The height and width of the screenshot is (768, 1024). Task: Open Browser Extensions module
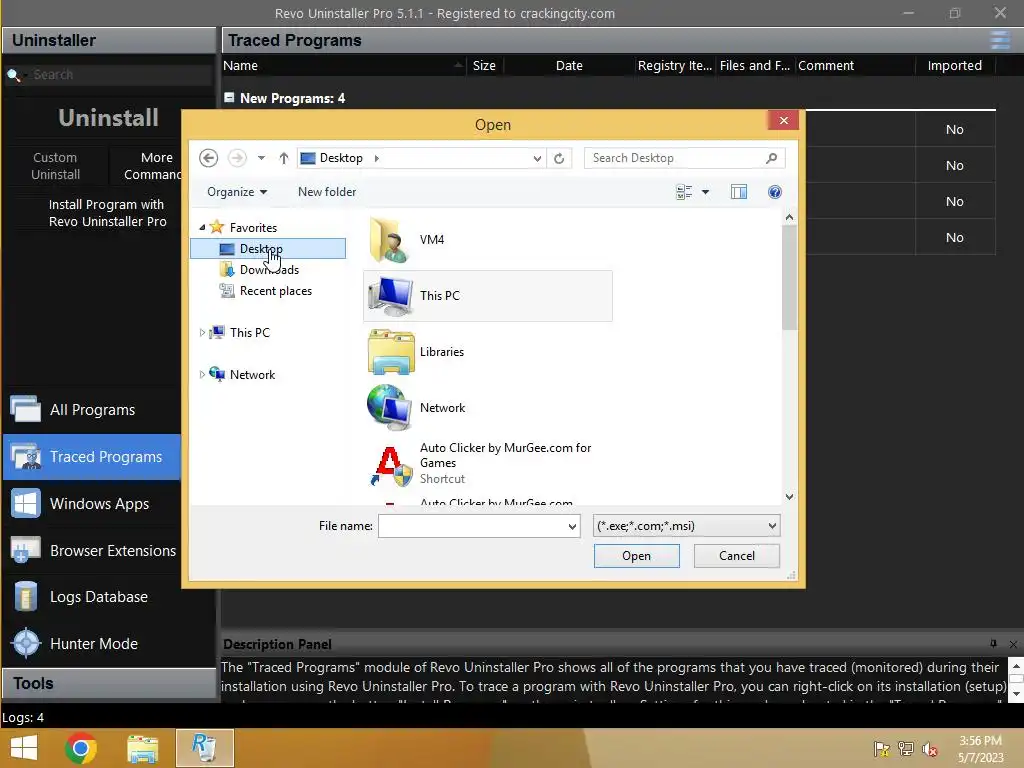pos(92,551)
